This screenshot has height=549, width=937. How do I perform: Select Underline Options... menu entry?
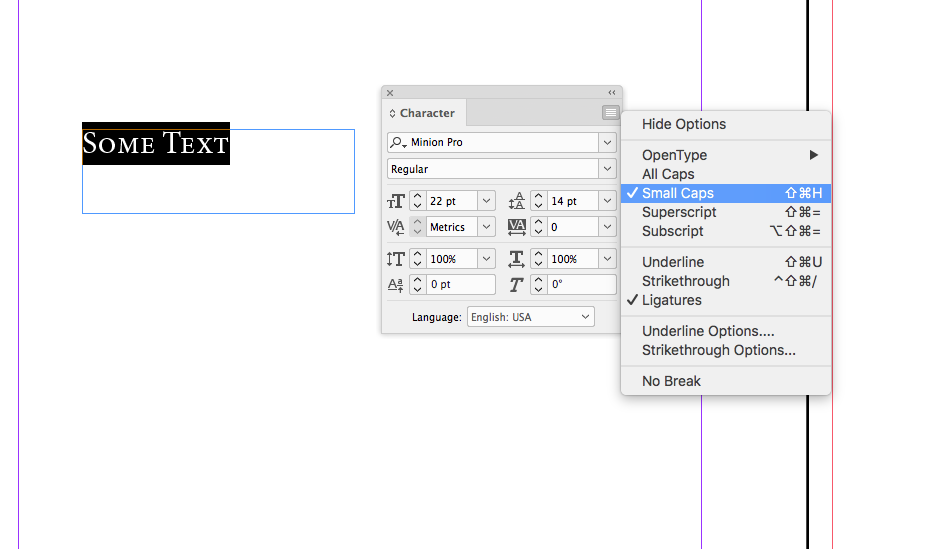tap(708, 331)
